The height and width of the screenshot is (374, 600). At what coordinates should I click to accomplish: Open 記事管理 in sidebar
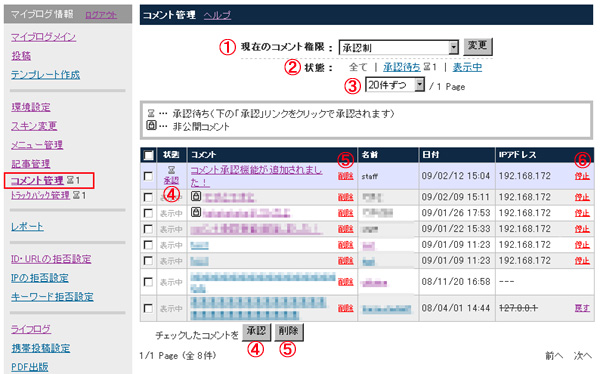pos(31,164)
